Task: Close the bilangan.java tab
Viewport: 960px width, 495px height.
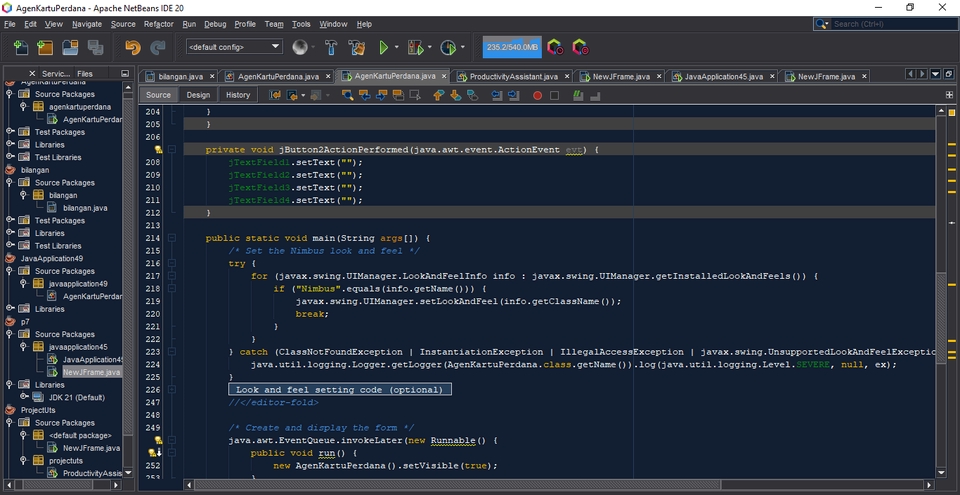Action: point(212,77)
